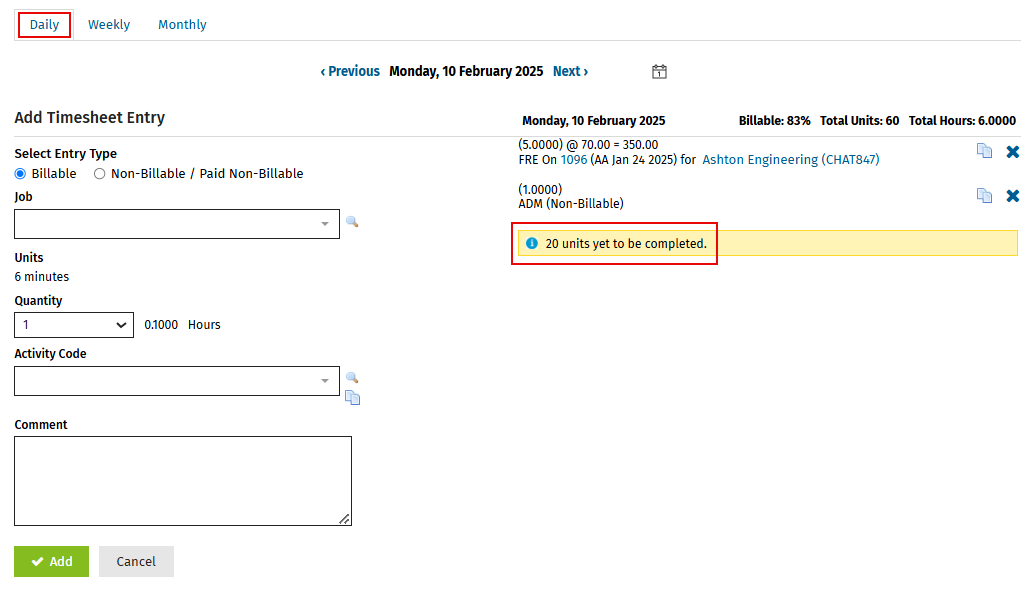Delete the ADM Non-Billable entry
Image resolution: width=1032 pixels, height=590 pixels.
(x=1012, y=196)
